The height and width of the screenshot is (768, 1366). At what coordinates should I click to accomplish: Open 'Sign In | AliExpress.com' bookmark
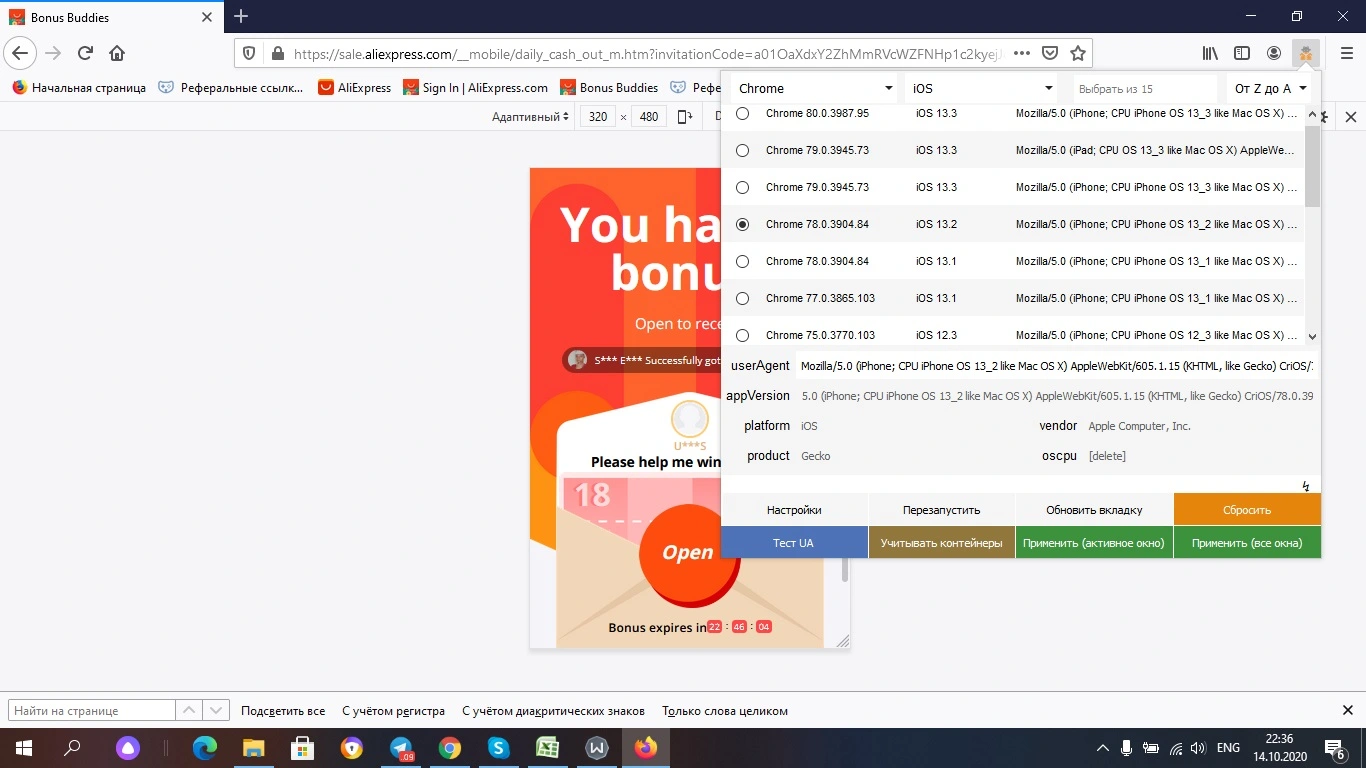click(x=476, y=88)
